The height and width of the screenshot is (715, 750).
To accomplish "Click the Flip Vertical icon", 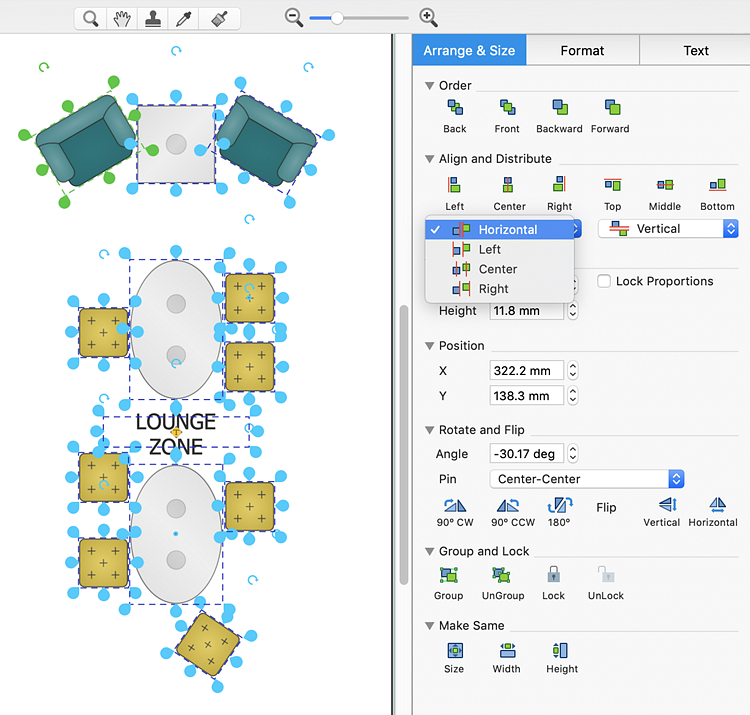I will (662, 506).
